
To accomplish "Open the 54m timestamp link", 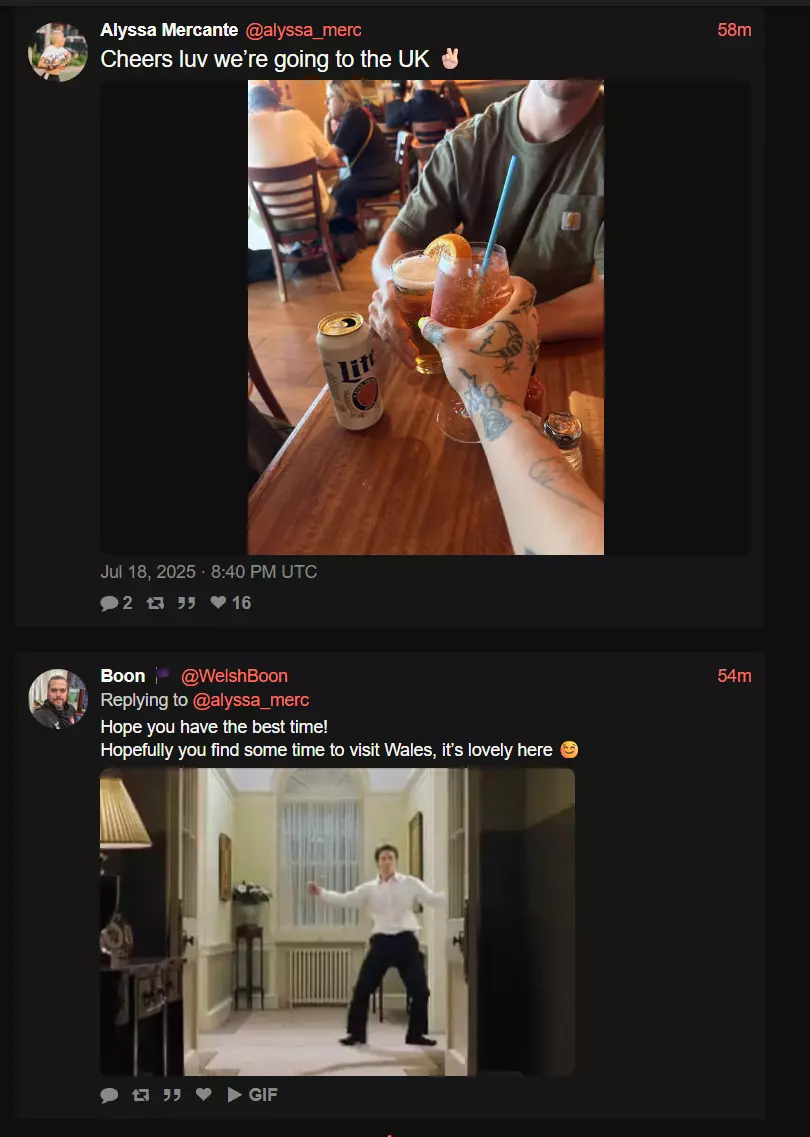I will tap(734, 676).
